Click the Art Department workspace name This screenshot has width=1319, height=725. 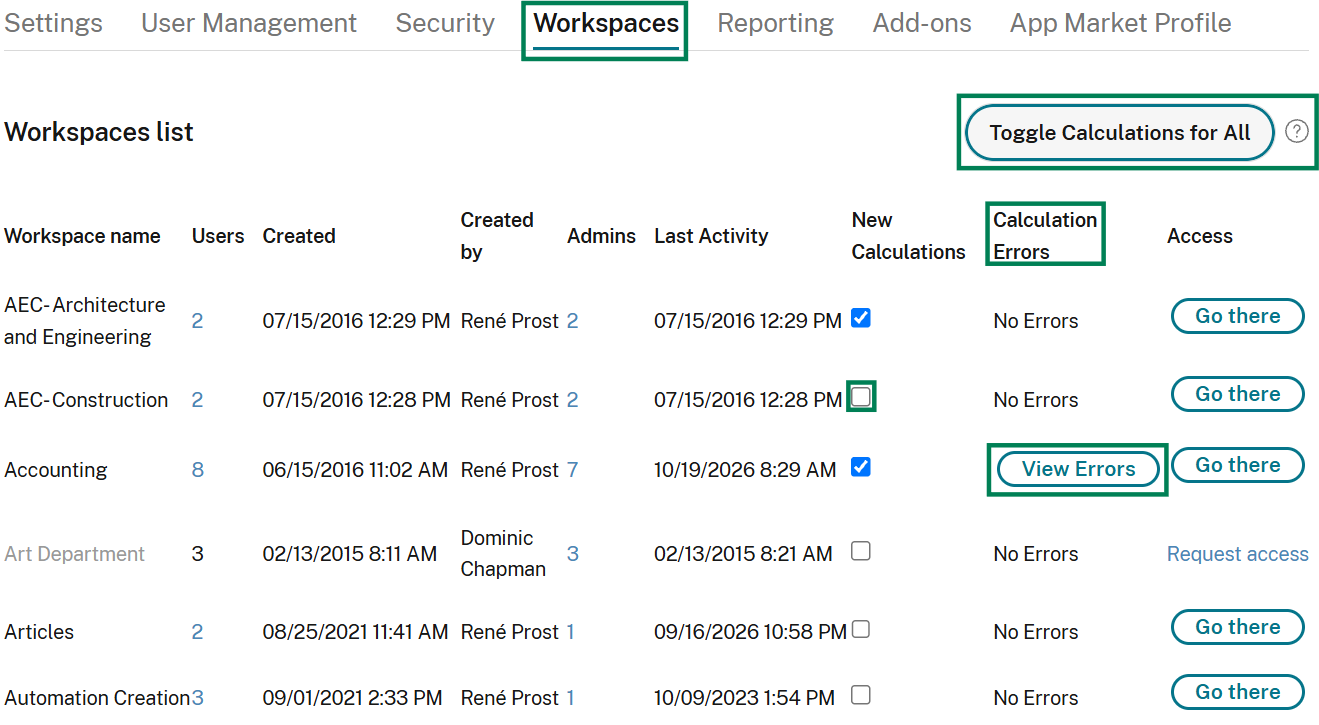click(x=75, y=554)
